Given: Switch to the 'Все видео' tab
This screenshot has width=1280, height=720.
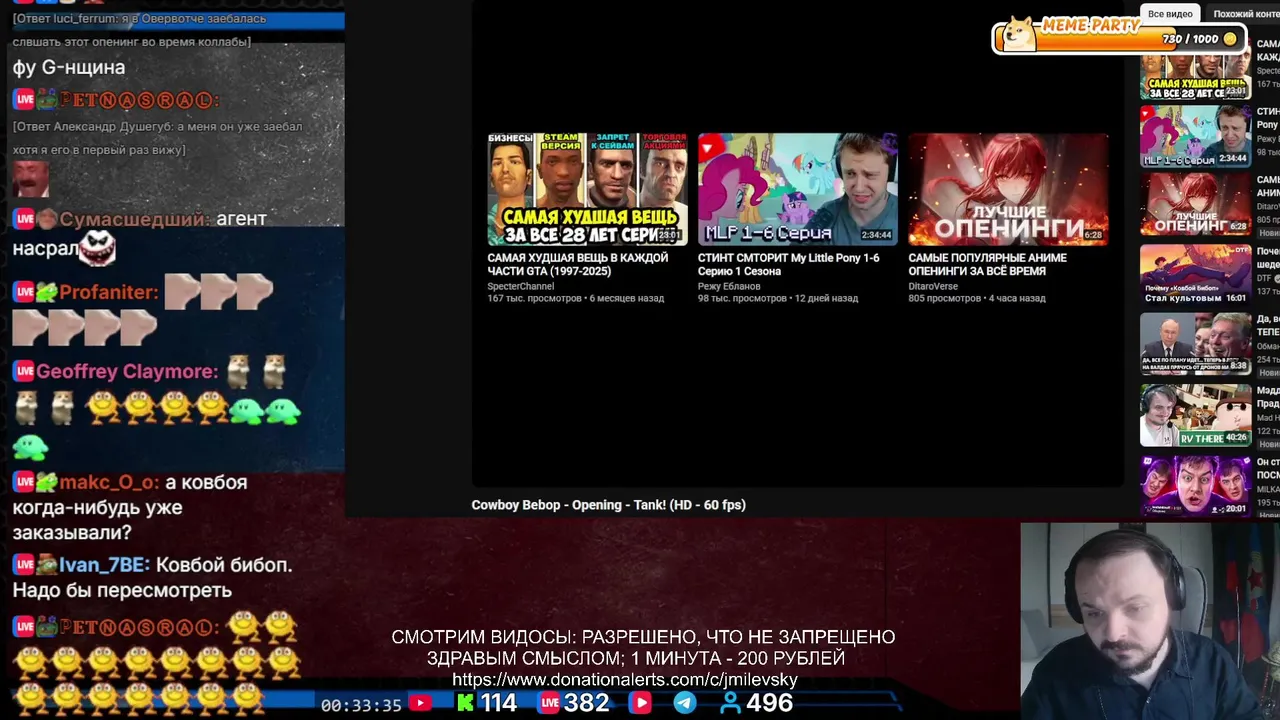Looking at the screenshot, I should click(1170, 14).
